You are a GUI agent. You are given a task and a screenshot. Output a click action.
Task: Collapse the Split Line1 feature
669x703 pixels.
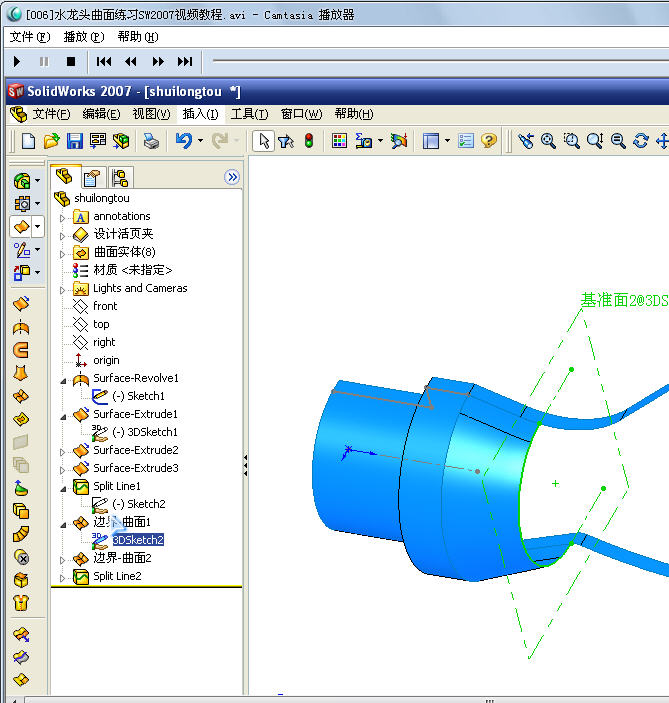click(x=63, y=489)
